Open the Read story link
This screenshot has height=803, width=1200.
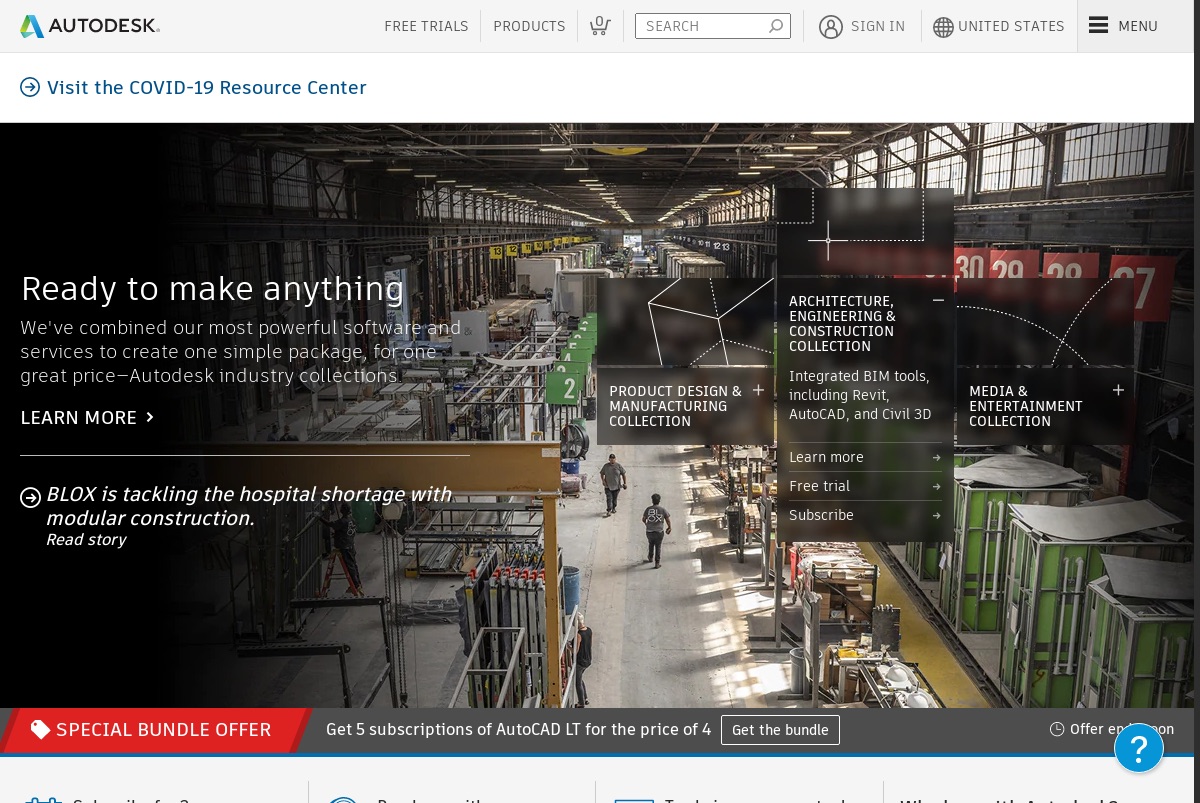point(86,540)
